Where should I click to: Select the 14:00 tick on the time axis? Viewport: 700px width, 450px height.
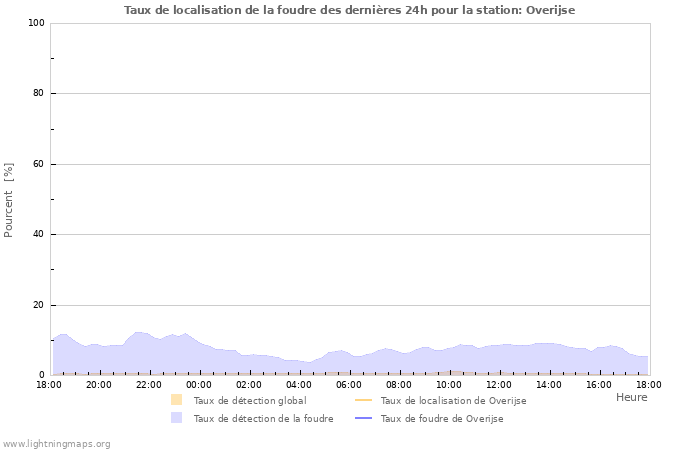549,384
